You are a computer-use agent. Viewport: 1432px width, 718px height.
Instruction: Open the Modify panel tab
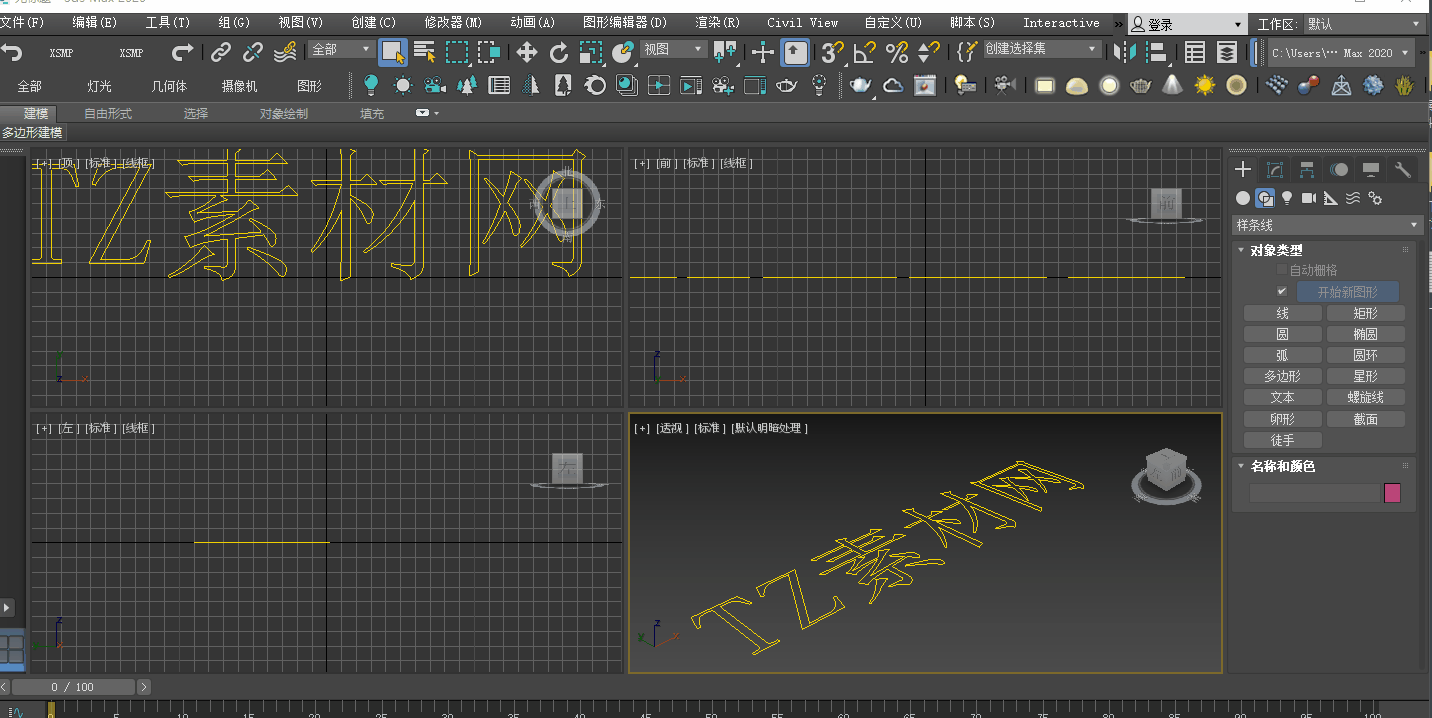1275,170
